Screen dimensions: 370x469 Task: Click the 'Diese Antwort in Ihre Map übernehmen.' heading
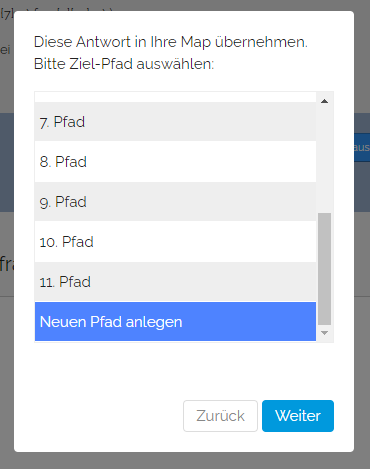coord(171,42)
